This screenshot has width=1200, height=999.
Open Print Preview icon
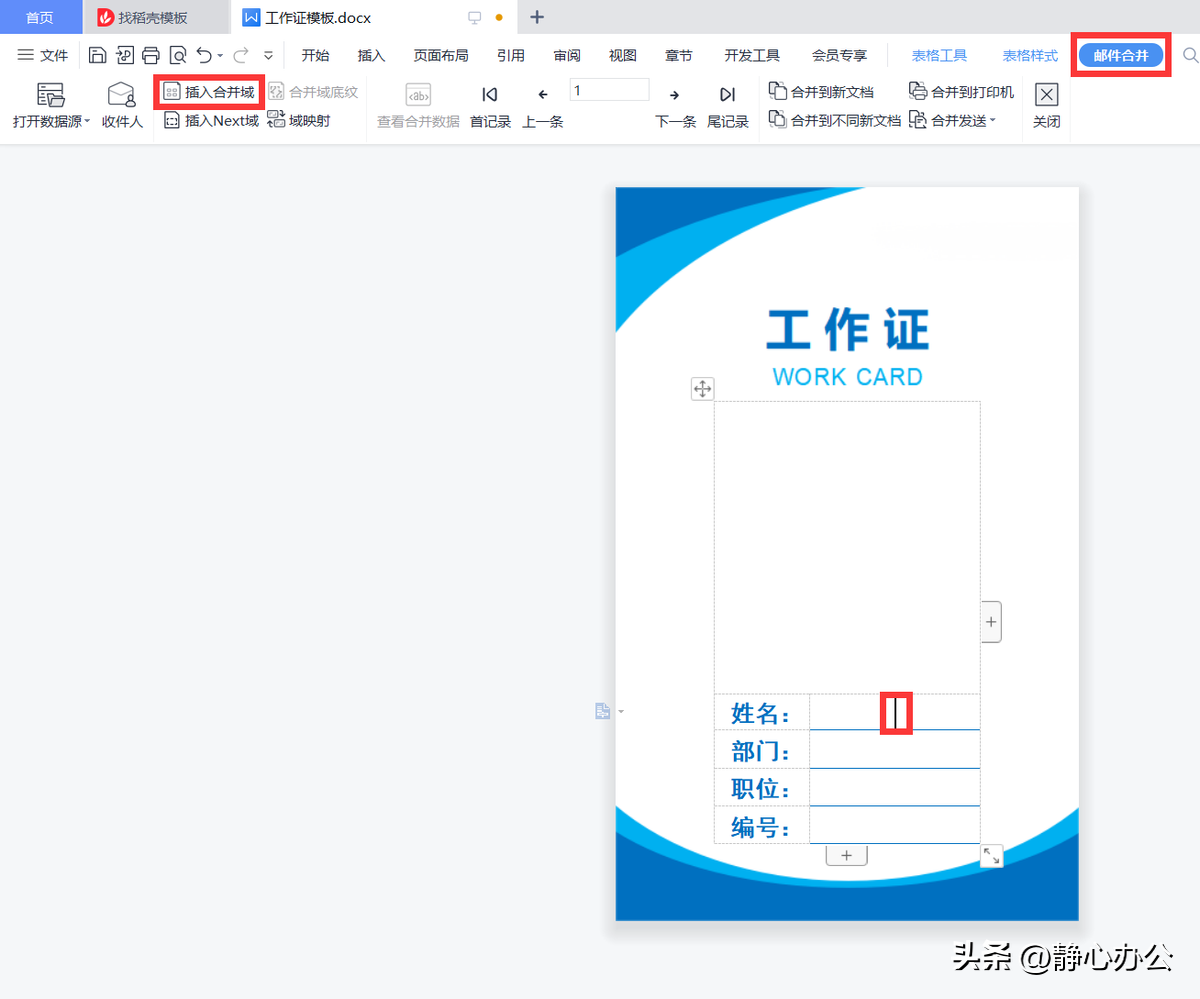pos(178,55)
